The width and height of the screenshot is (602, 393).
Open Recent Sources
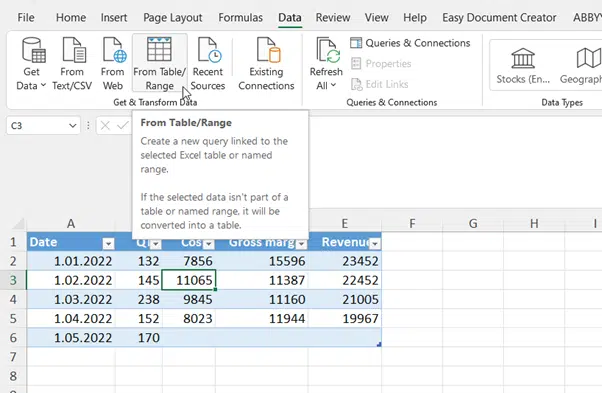(x=208, y=64)
